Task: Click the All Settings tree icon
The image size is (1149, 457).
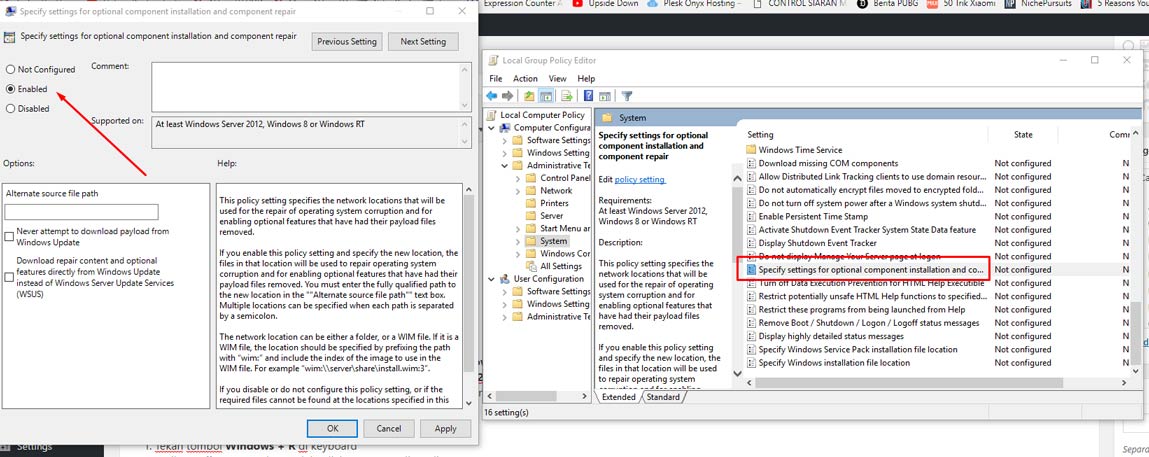Action: pyautogui.click(x=532, y=267)
